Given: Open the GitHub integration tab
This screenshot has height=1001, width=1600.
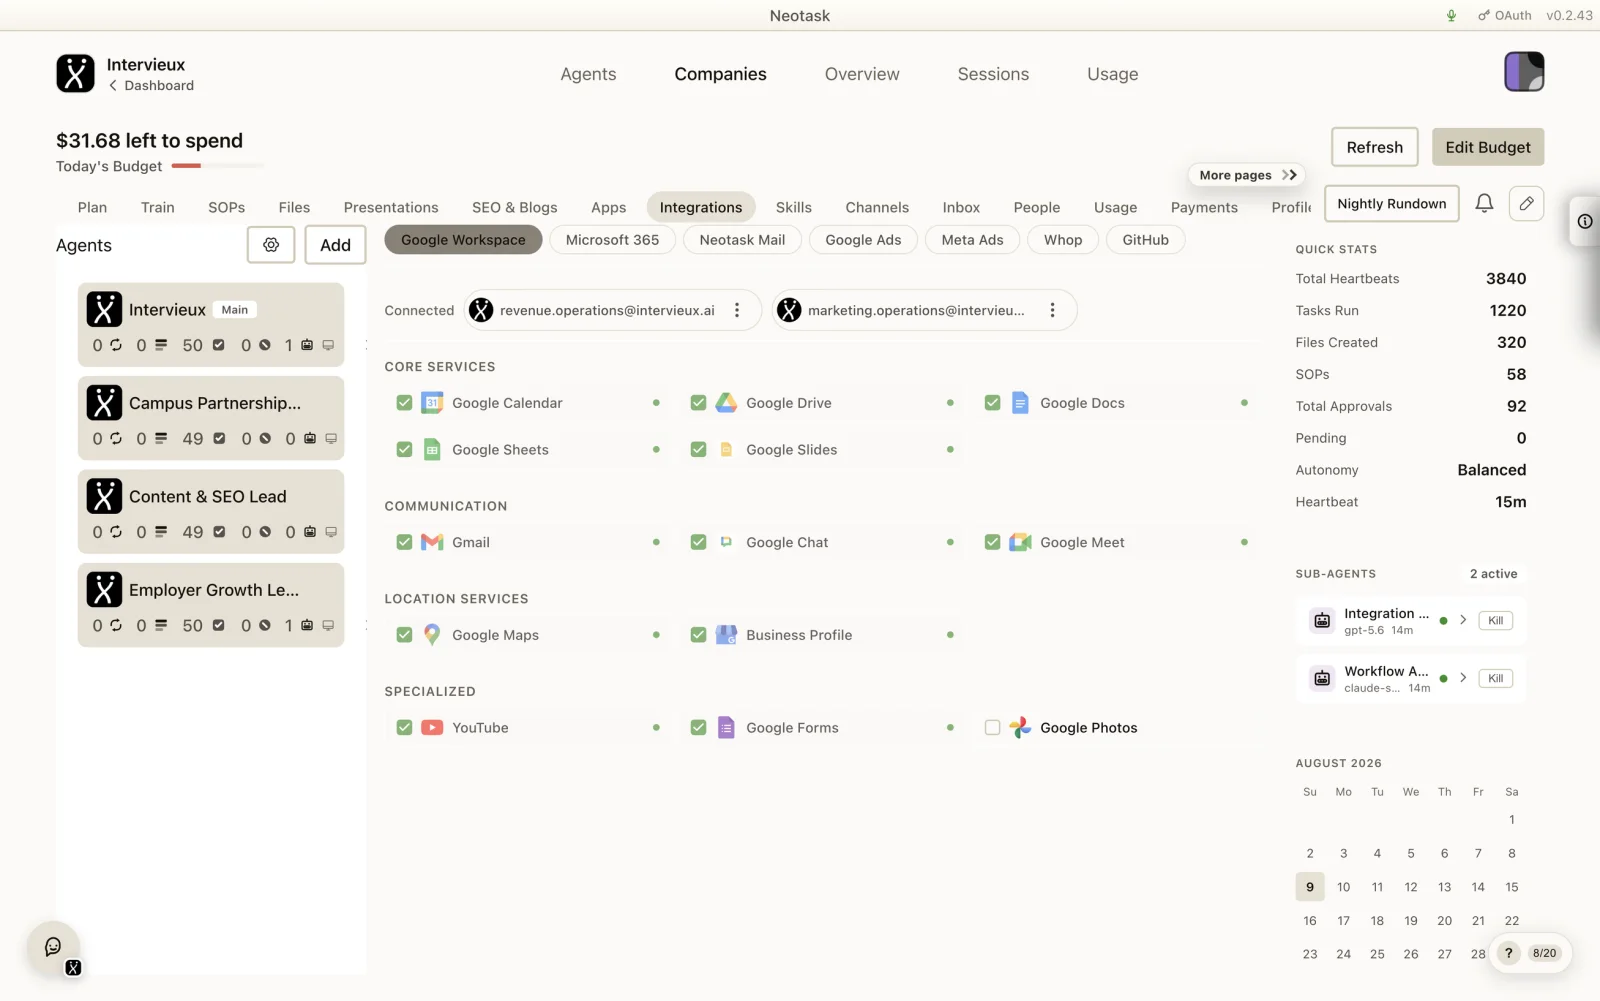Looking at the screenshot, I should click(x=1145, y=240).
